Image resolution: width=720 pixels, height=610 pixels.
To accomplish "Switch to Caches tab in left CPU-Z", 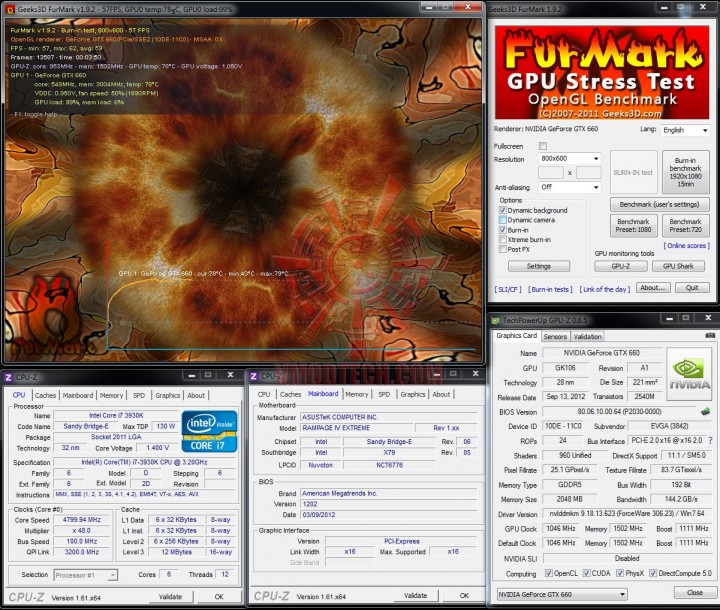I will 45,395.
